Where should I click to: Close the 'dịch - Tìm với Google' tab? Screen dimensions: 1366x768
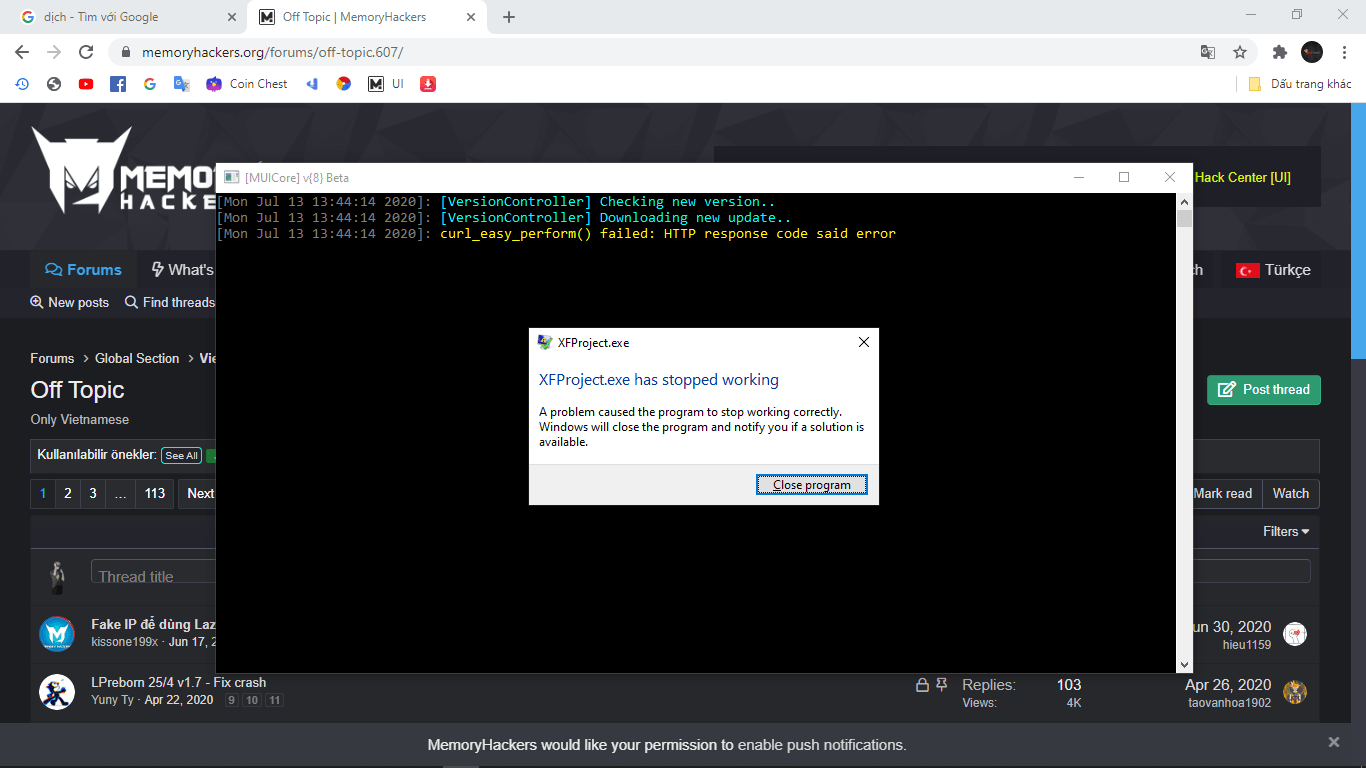231,17
